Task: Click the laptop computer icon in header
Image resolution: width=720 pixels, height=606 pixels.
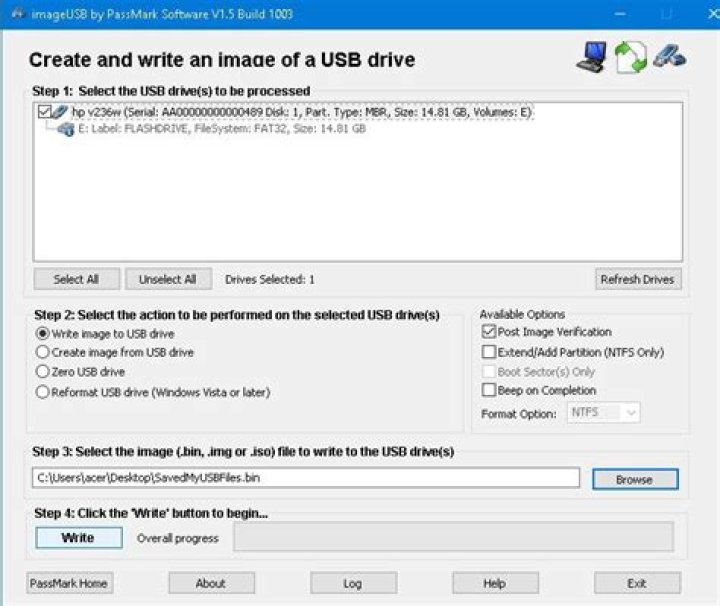Action: (591, 57)
